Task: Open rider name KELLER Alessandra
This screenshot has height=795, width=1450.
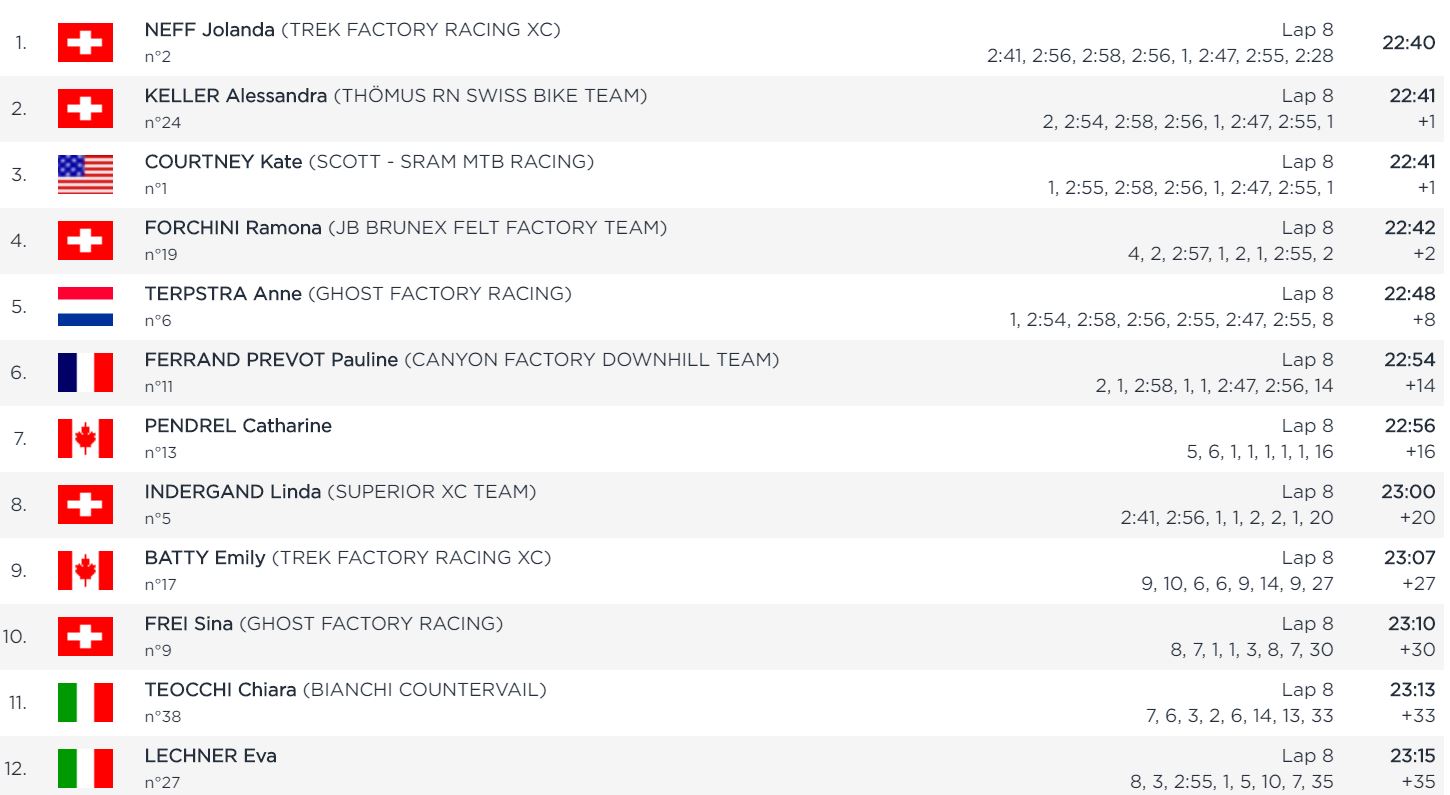Action: (x=236, y=96)
